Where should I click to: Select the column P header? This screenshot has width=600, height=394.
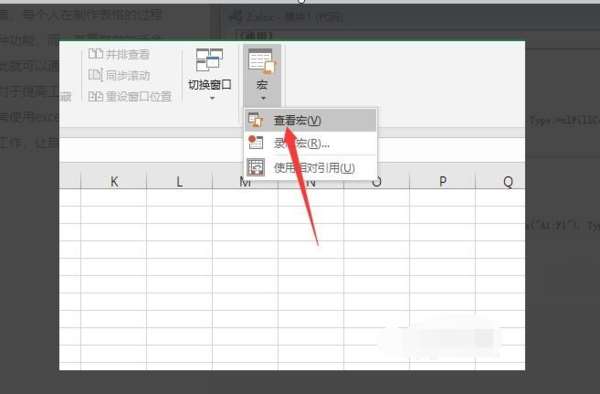pos(442,181)
